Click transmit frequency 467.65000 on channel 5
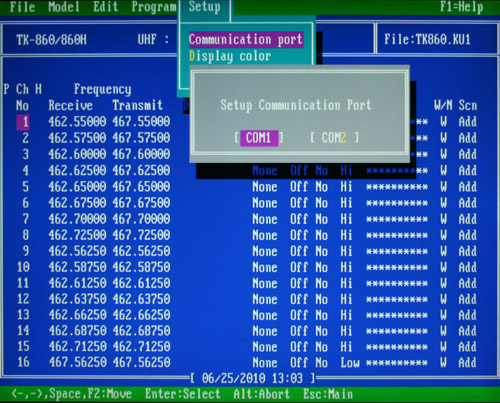Viewport: 500px width, 403px height. point(141,187)
